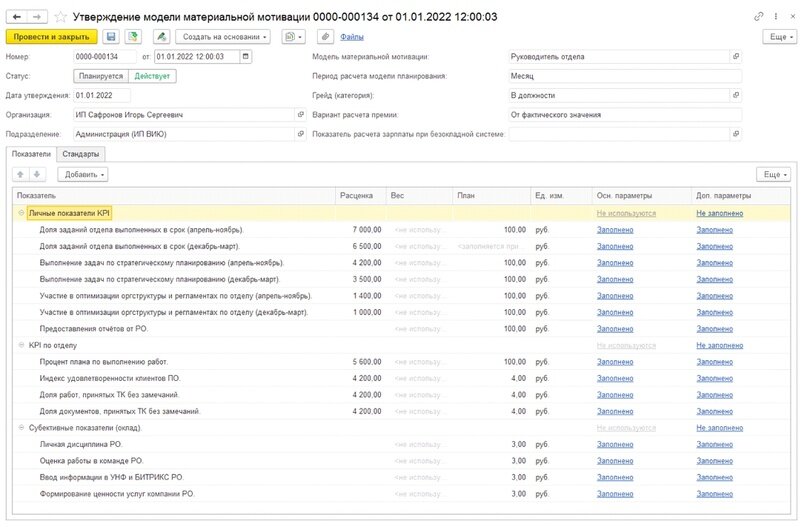The image size is (807, 527).
Task: Move row up with the up arrow
Action: (x=21, y=174)
